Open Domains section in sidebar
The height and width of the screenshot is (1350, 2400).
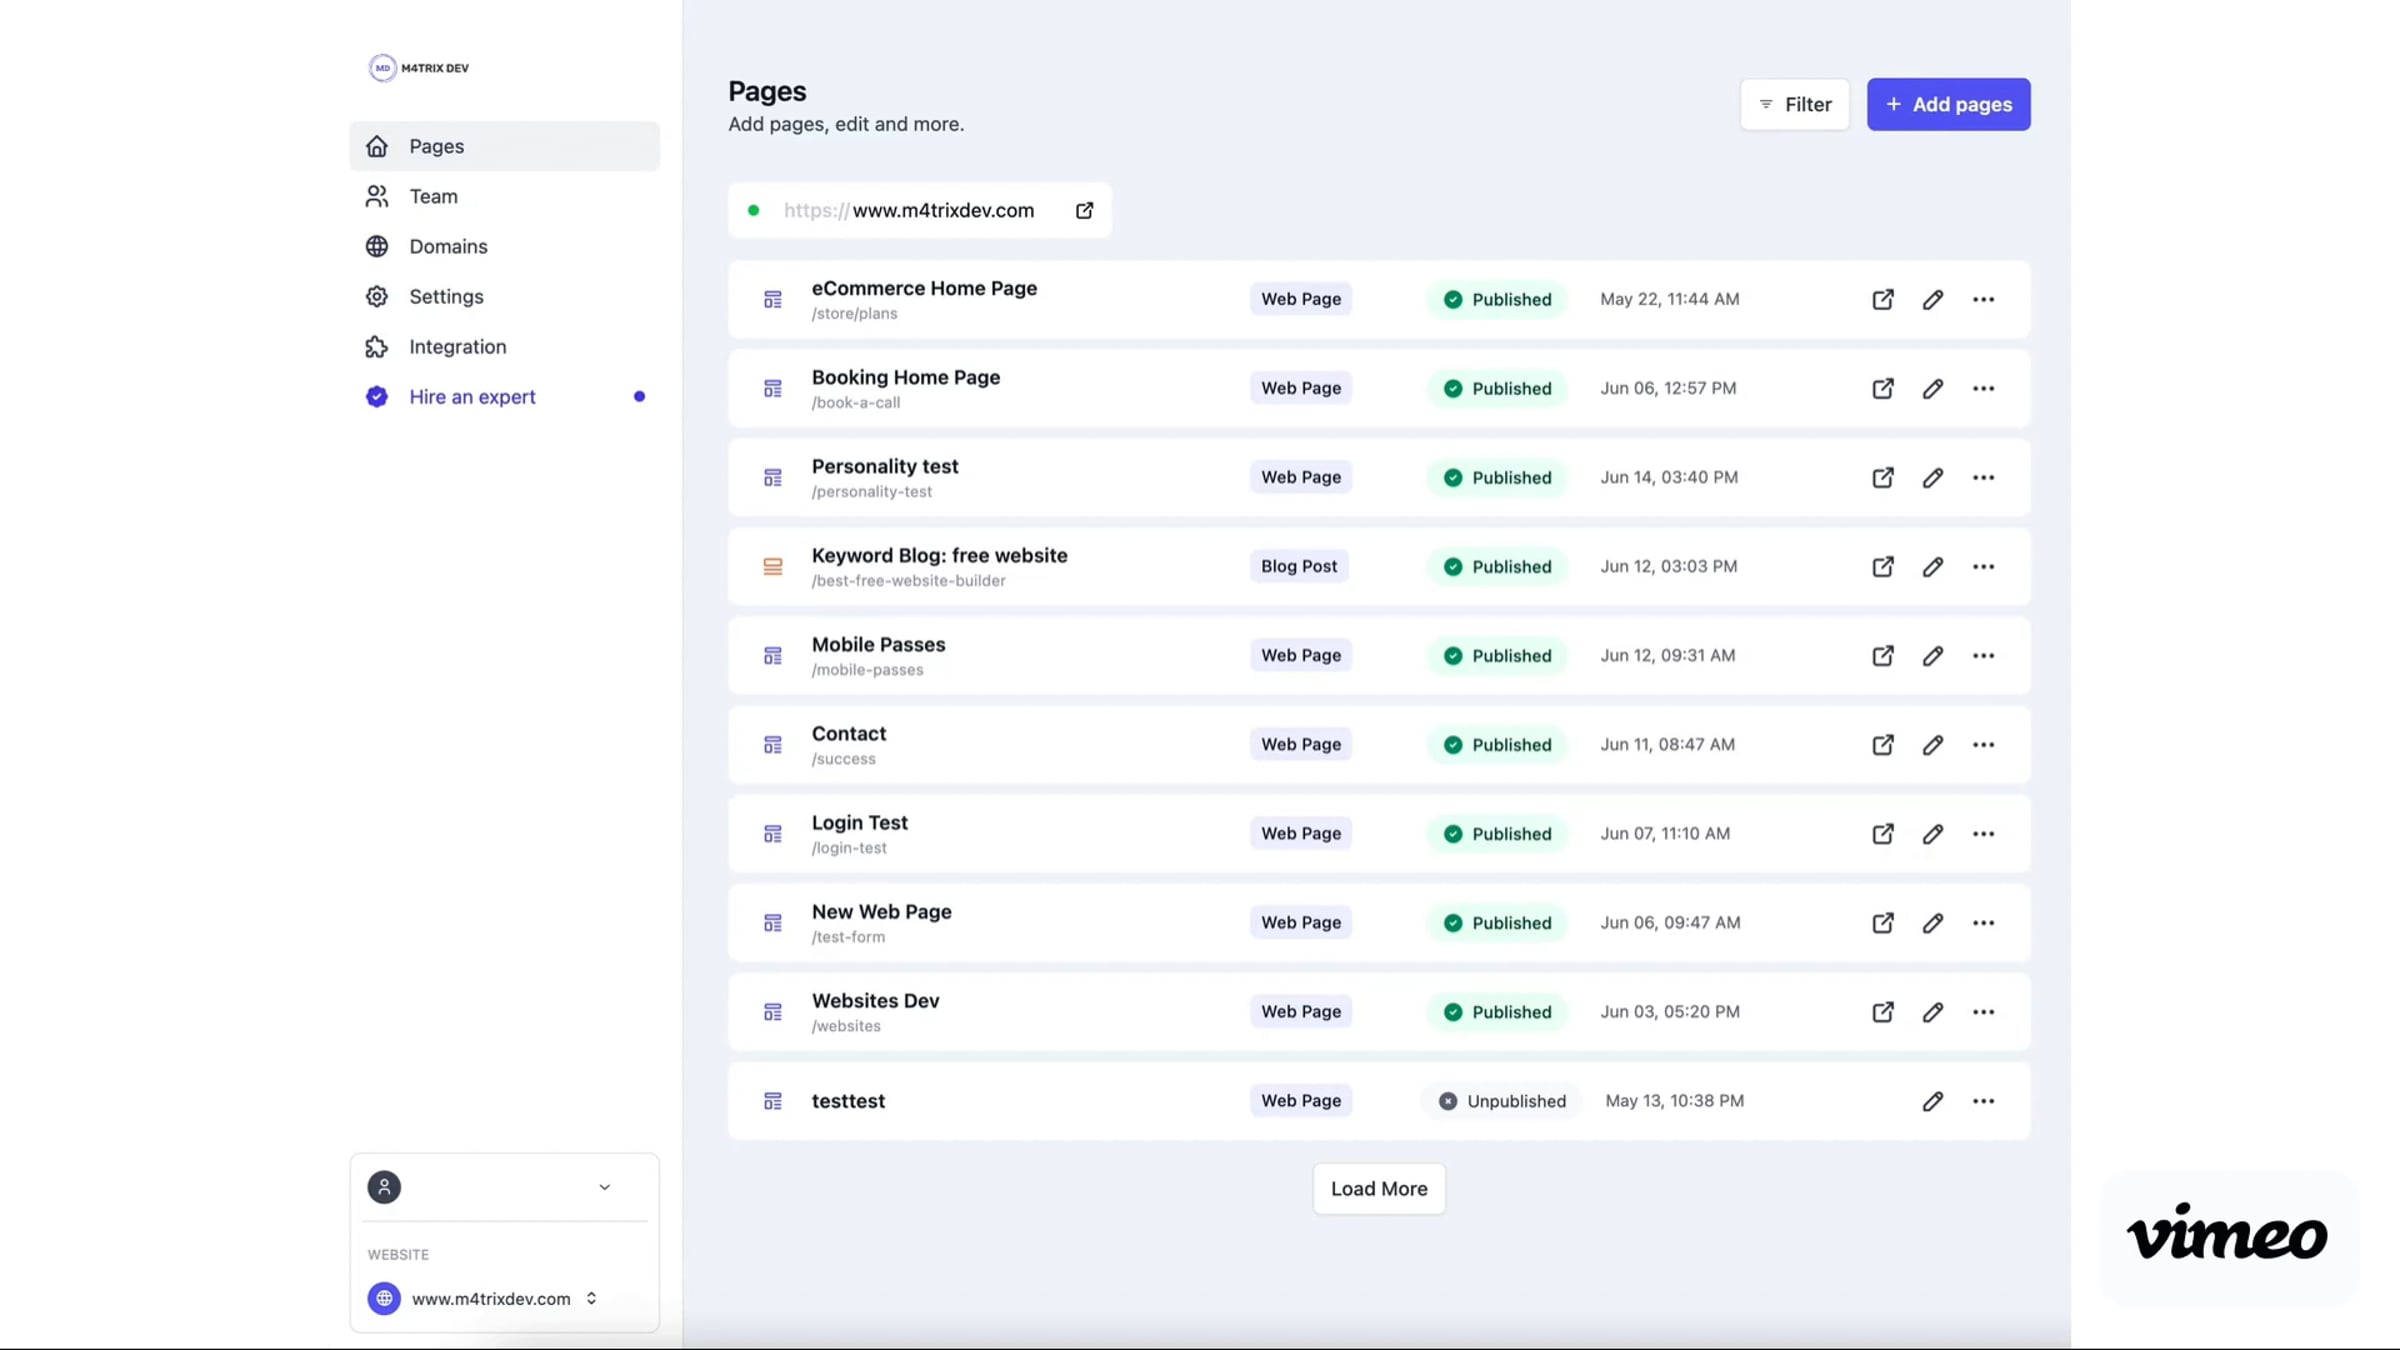447,246
